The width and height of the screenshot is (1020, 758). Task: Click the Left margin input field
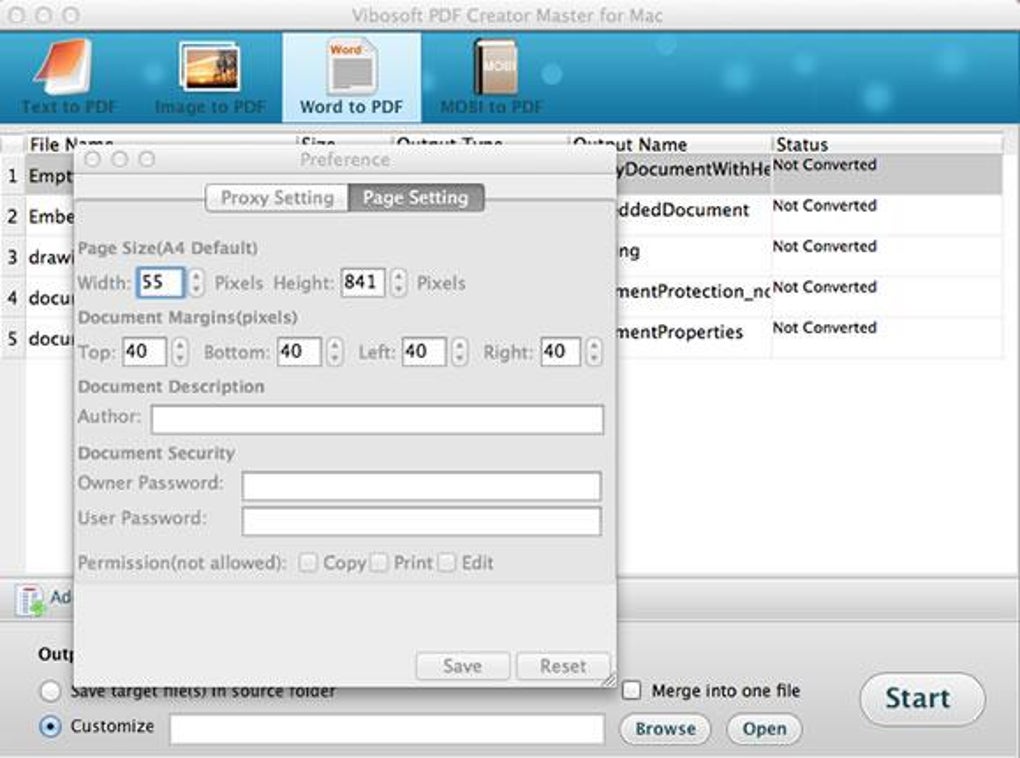click(x=424, y=352)
